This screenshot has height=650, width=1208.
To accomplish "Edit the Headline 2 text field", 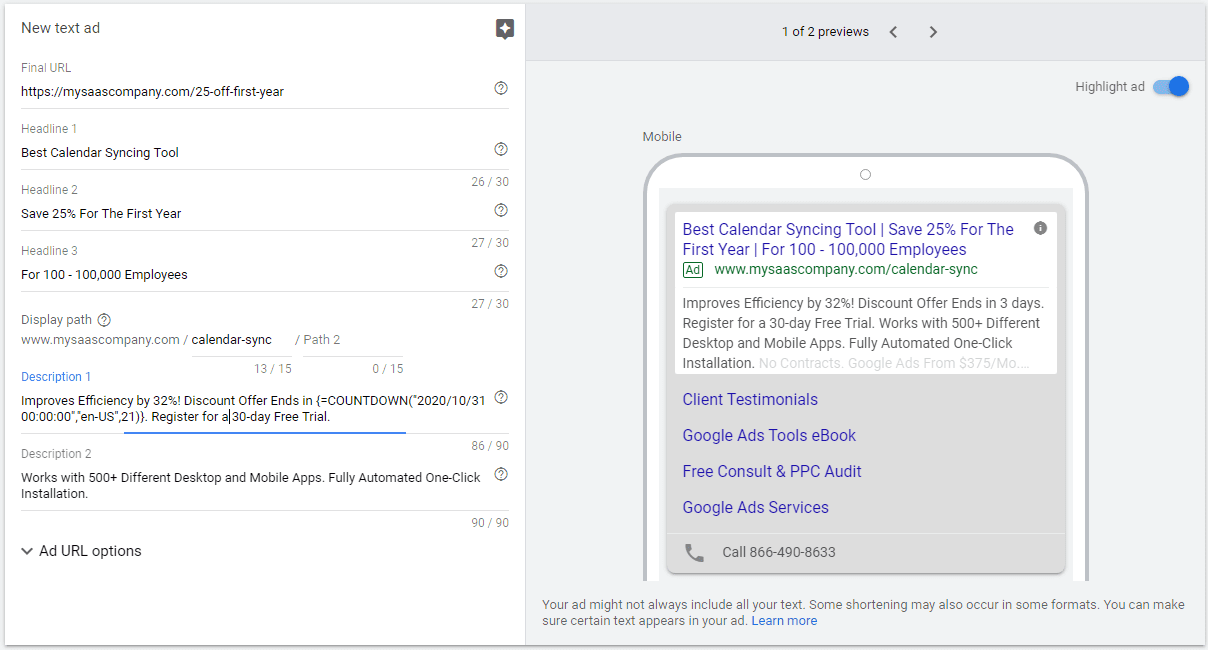I will pyautogui.click(x=255, y=214).
